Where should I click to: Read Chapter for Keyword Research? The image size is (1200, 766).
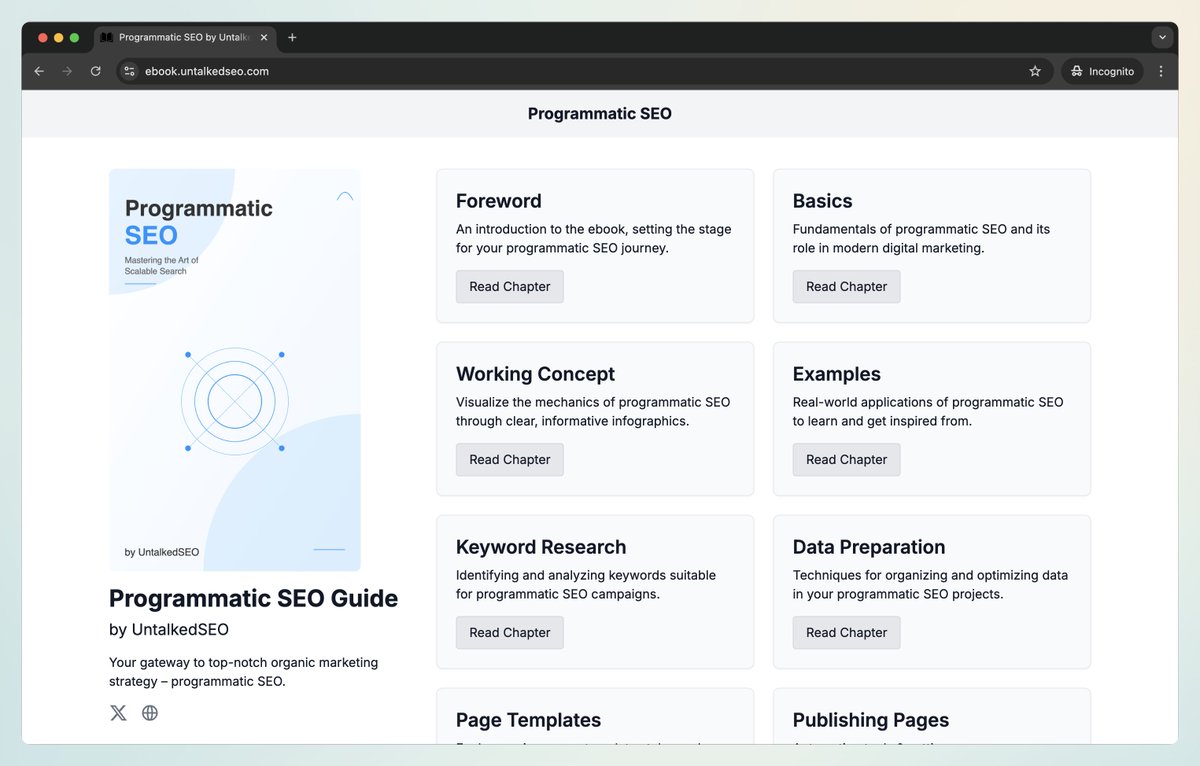point(510,632)
